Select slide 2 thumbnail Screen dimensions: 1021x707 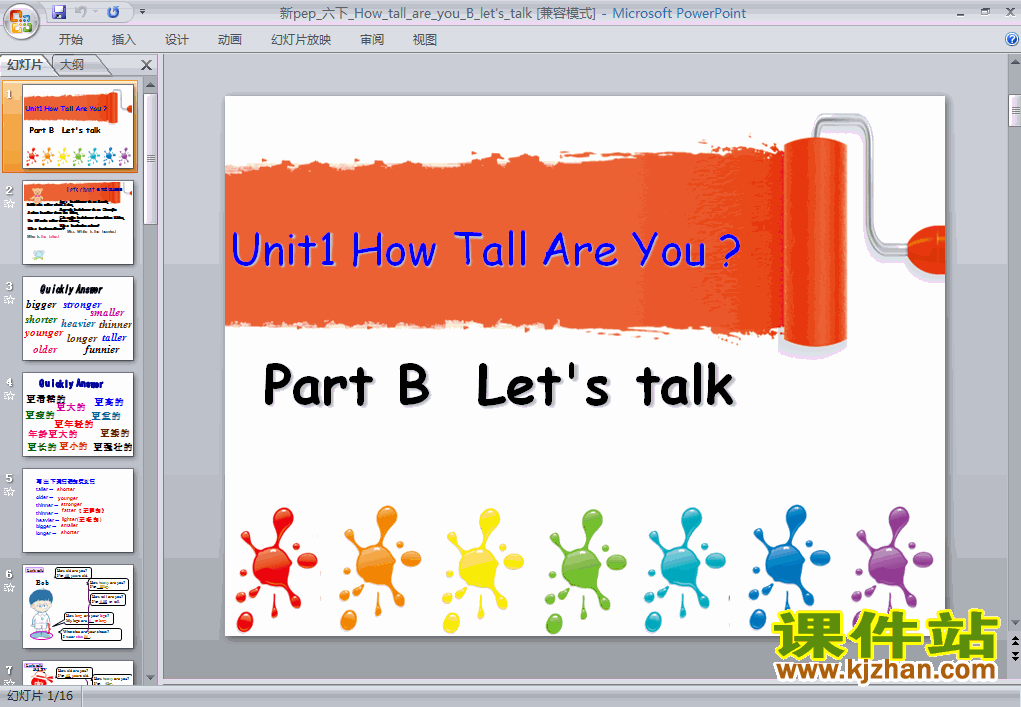tap(78, 223)
